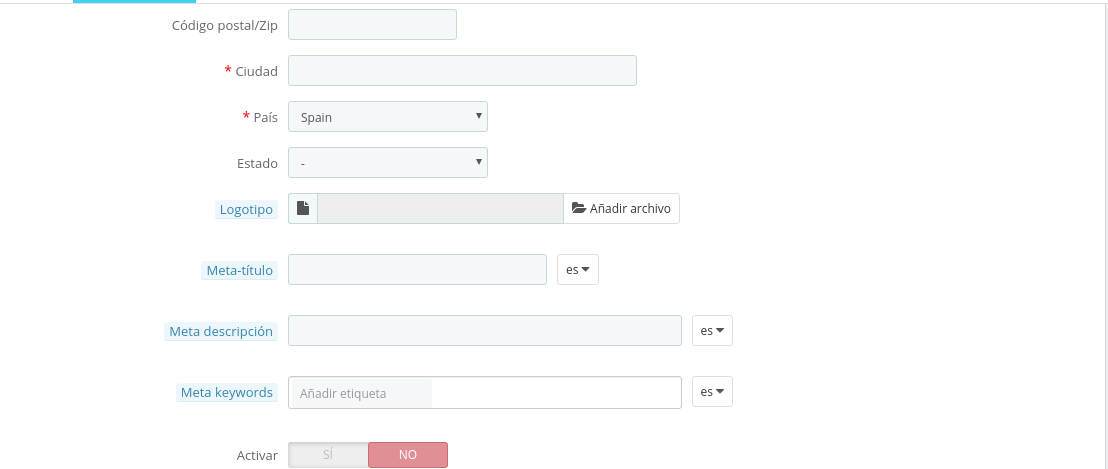Focus the Ciudad text field
The image size is (1108, 469).
[x=462, y=71]
